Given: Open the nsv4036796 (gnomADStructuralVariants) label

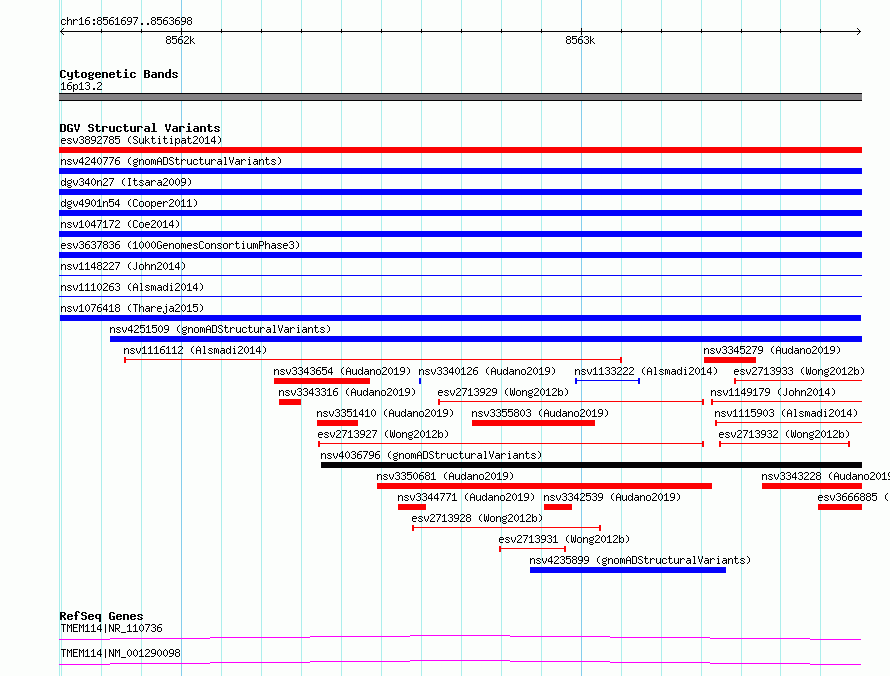Looking at the screenshot, I should point(431,455).
